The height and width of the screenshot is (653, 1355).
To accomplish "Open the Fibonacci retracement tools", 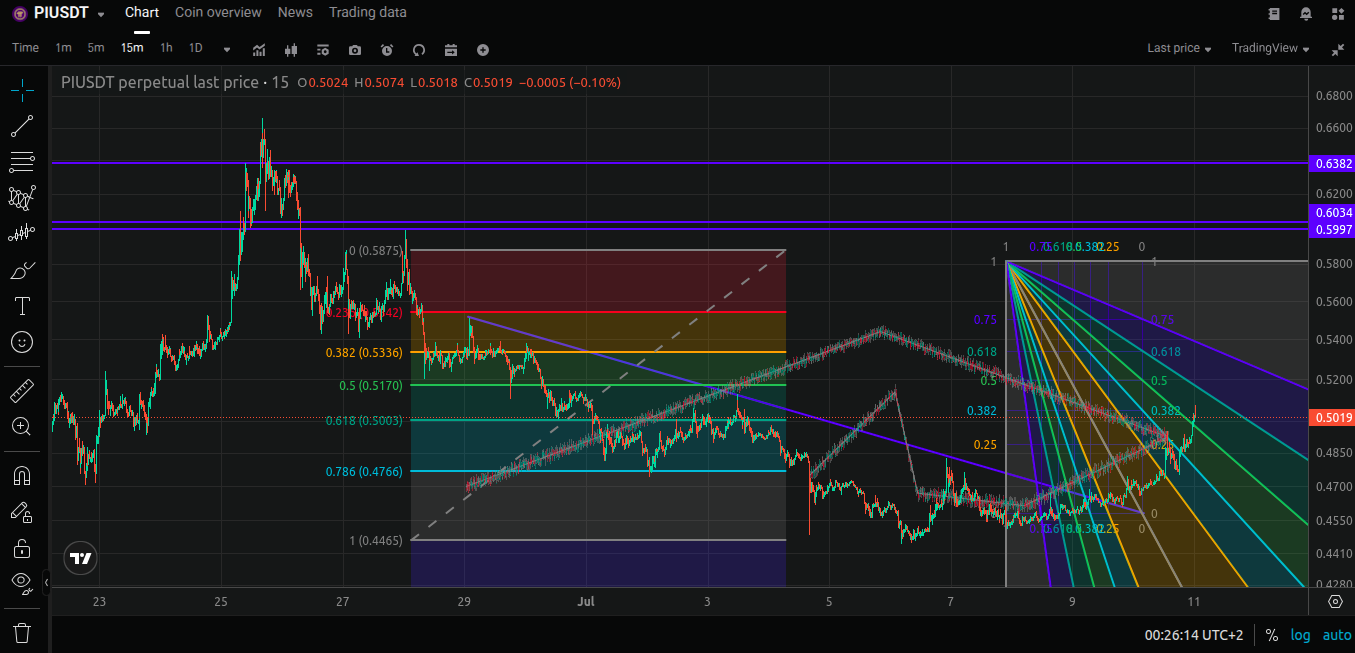I will (22, 162).
